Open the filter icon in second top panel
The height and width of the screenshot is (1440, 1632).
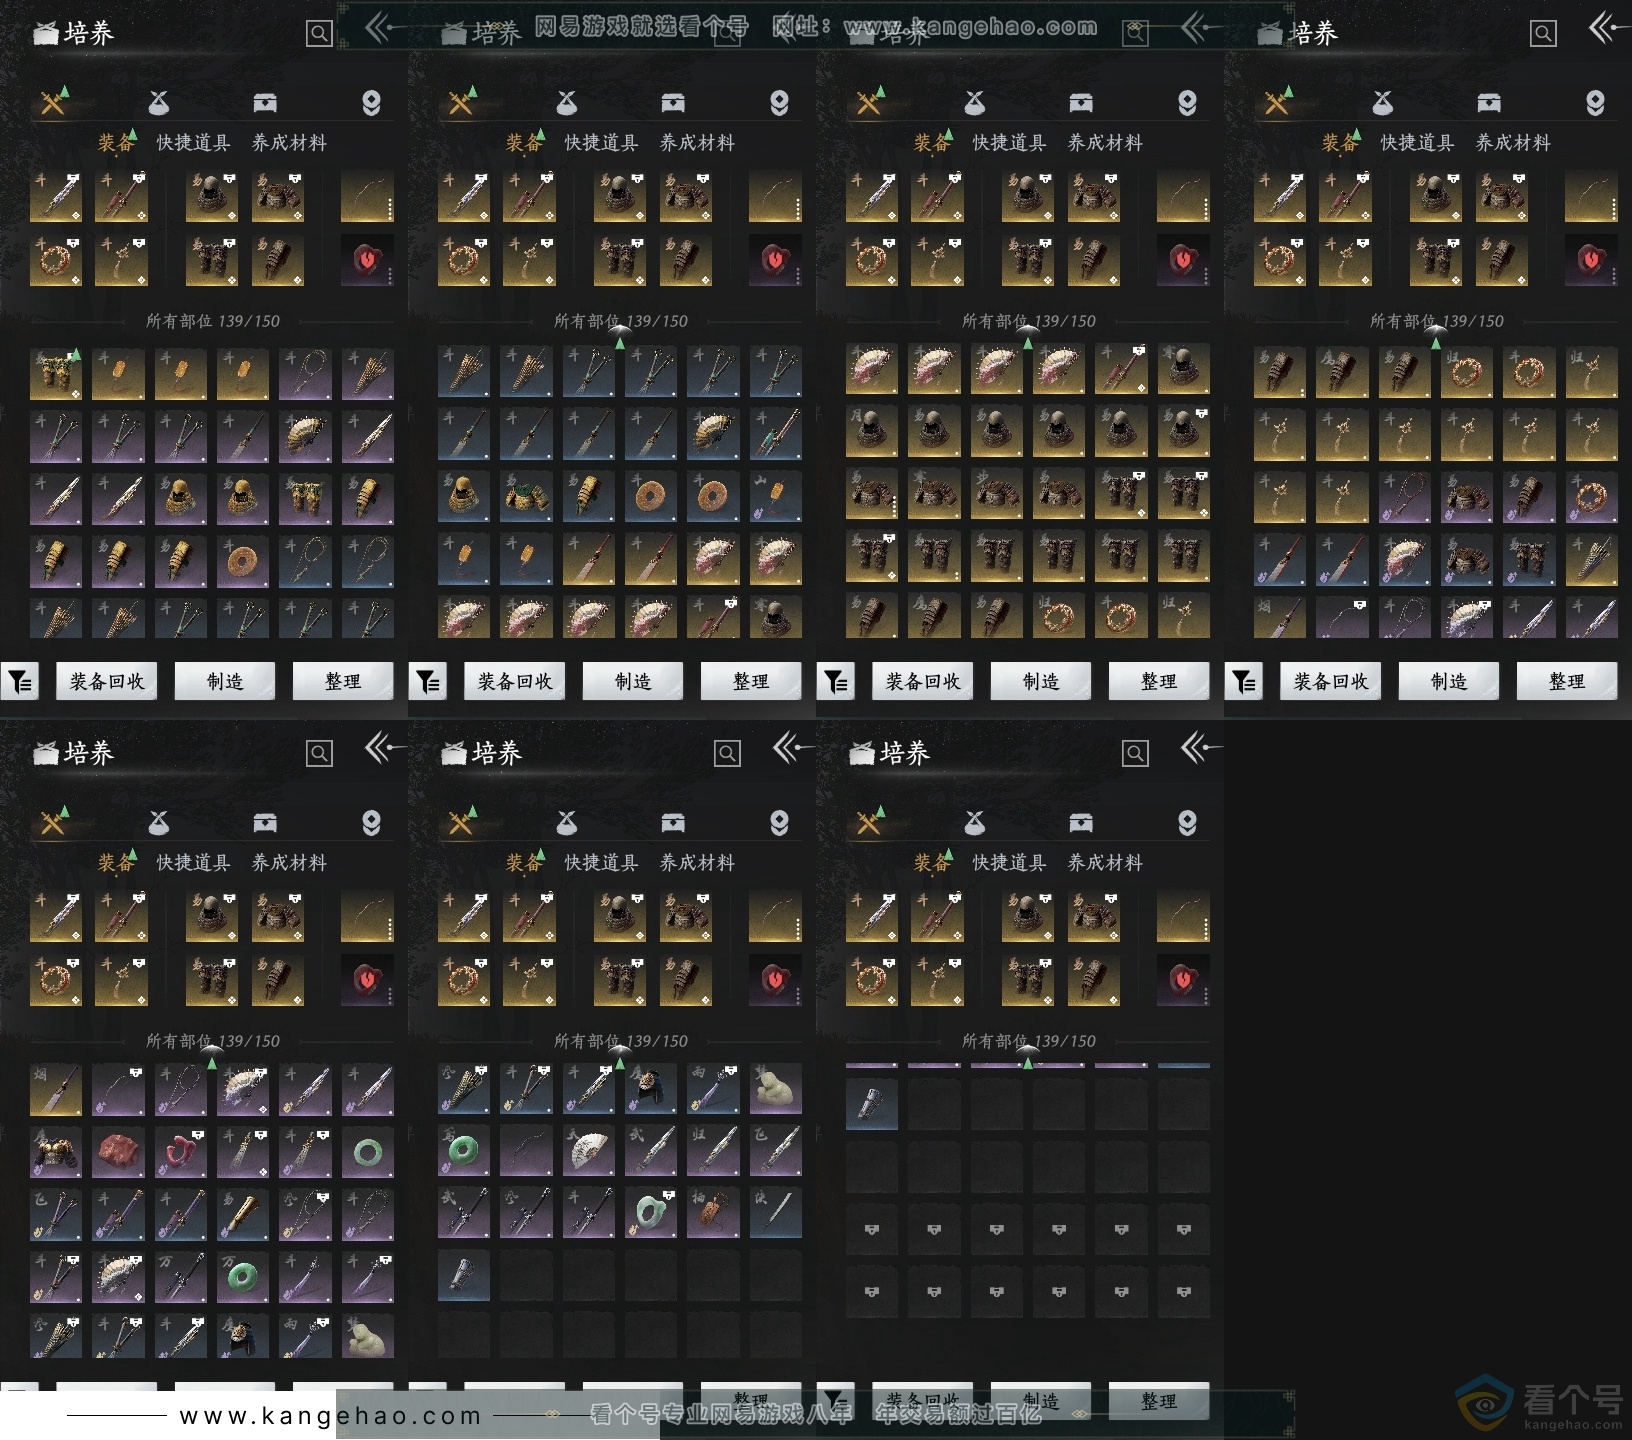[428, 682]
